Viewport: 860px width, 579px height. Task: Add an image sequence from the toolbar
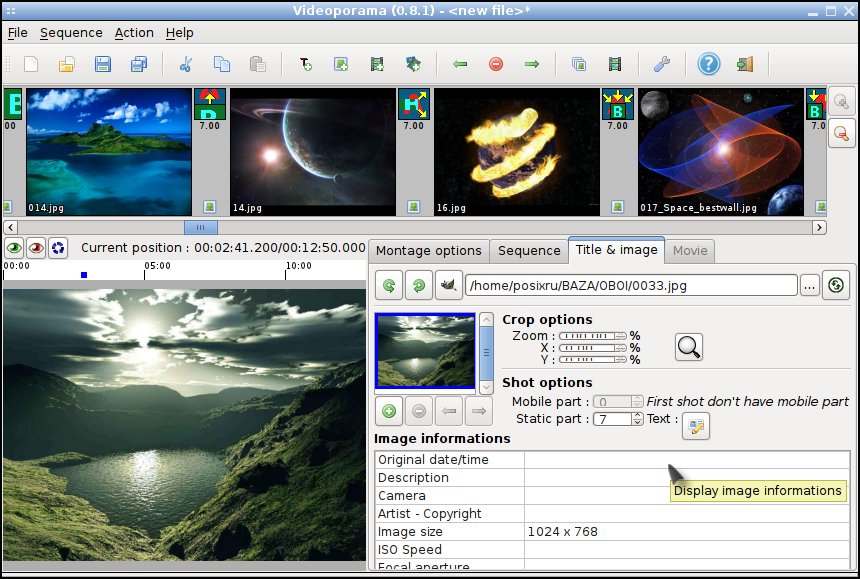341,64
